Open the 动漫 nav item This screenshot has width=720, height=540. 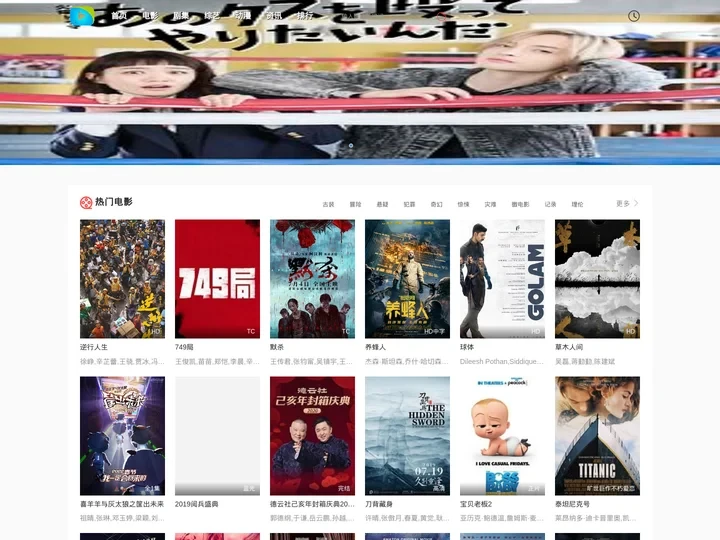tap(243, 16)
